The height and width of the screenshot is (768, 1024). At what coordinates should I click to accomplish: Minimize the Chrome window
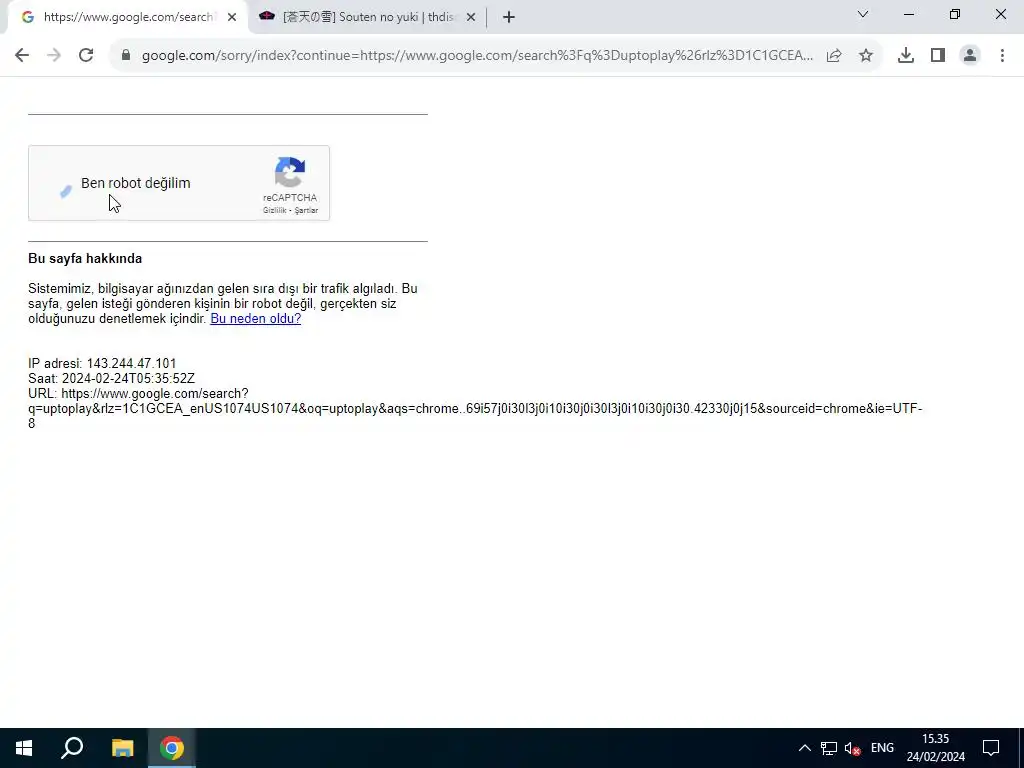(x=908, y=14)
